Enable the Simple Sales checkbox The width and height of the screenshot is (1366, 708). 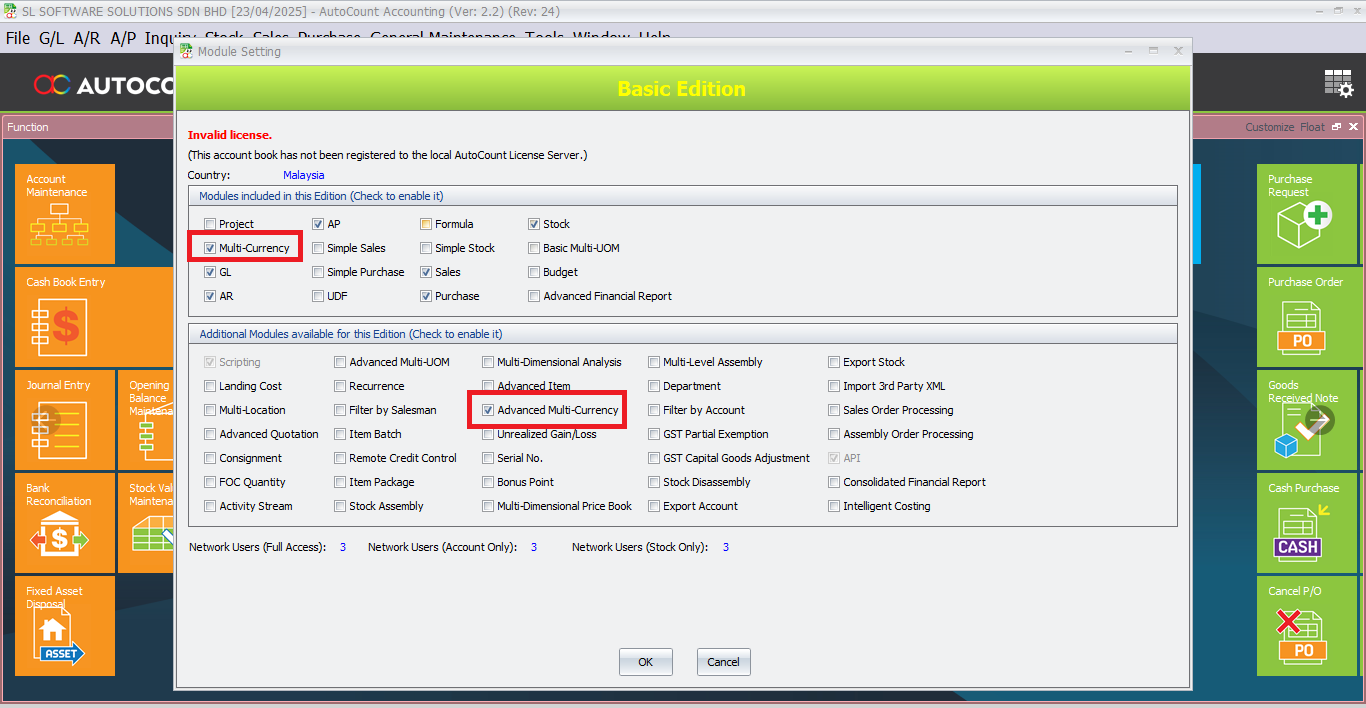(x=318, y=248)
